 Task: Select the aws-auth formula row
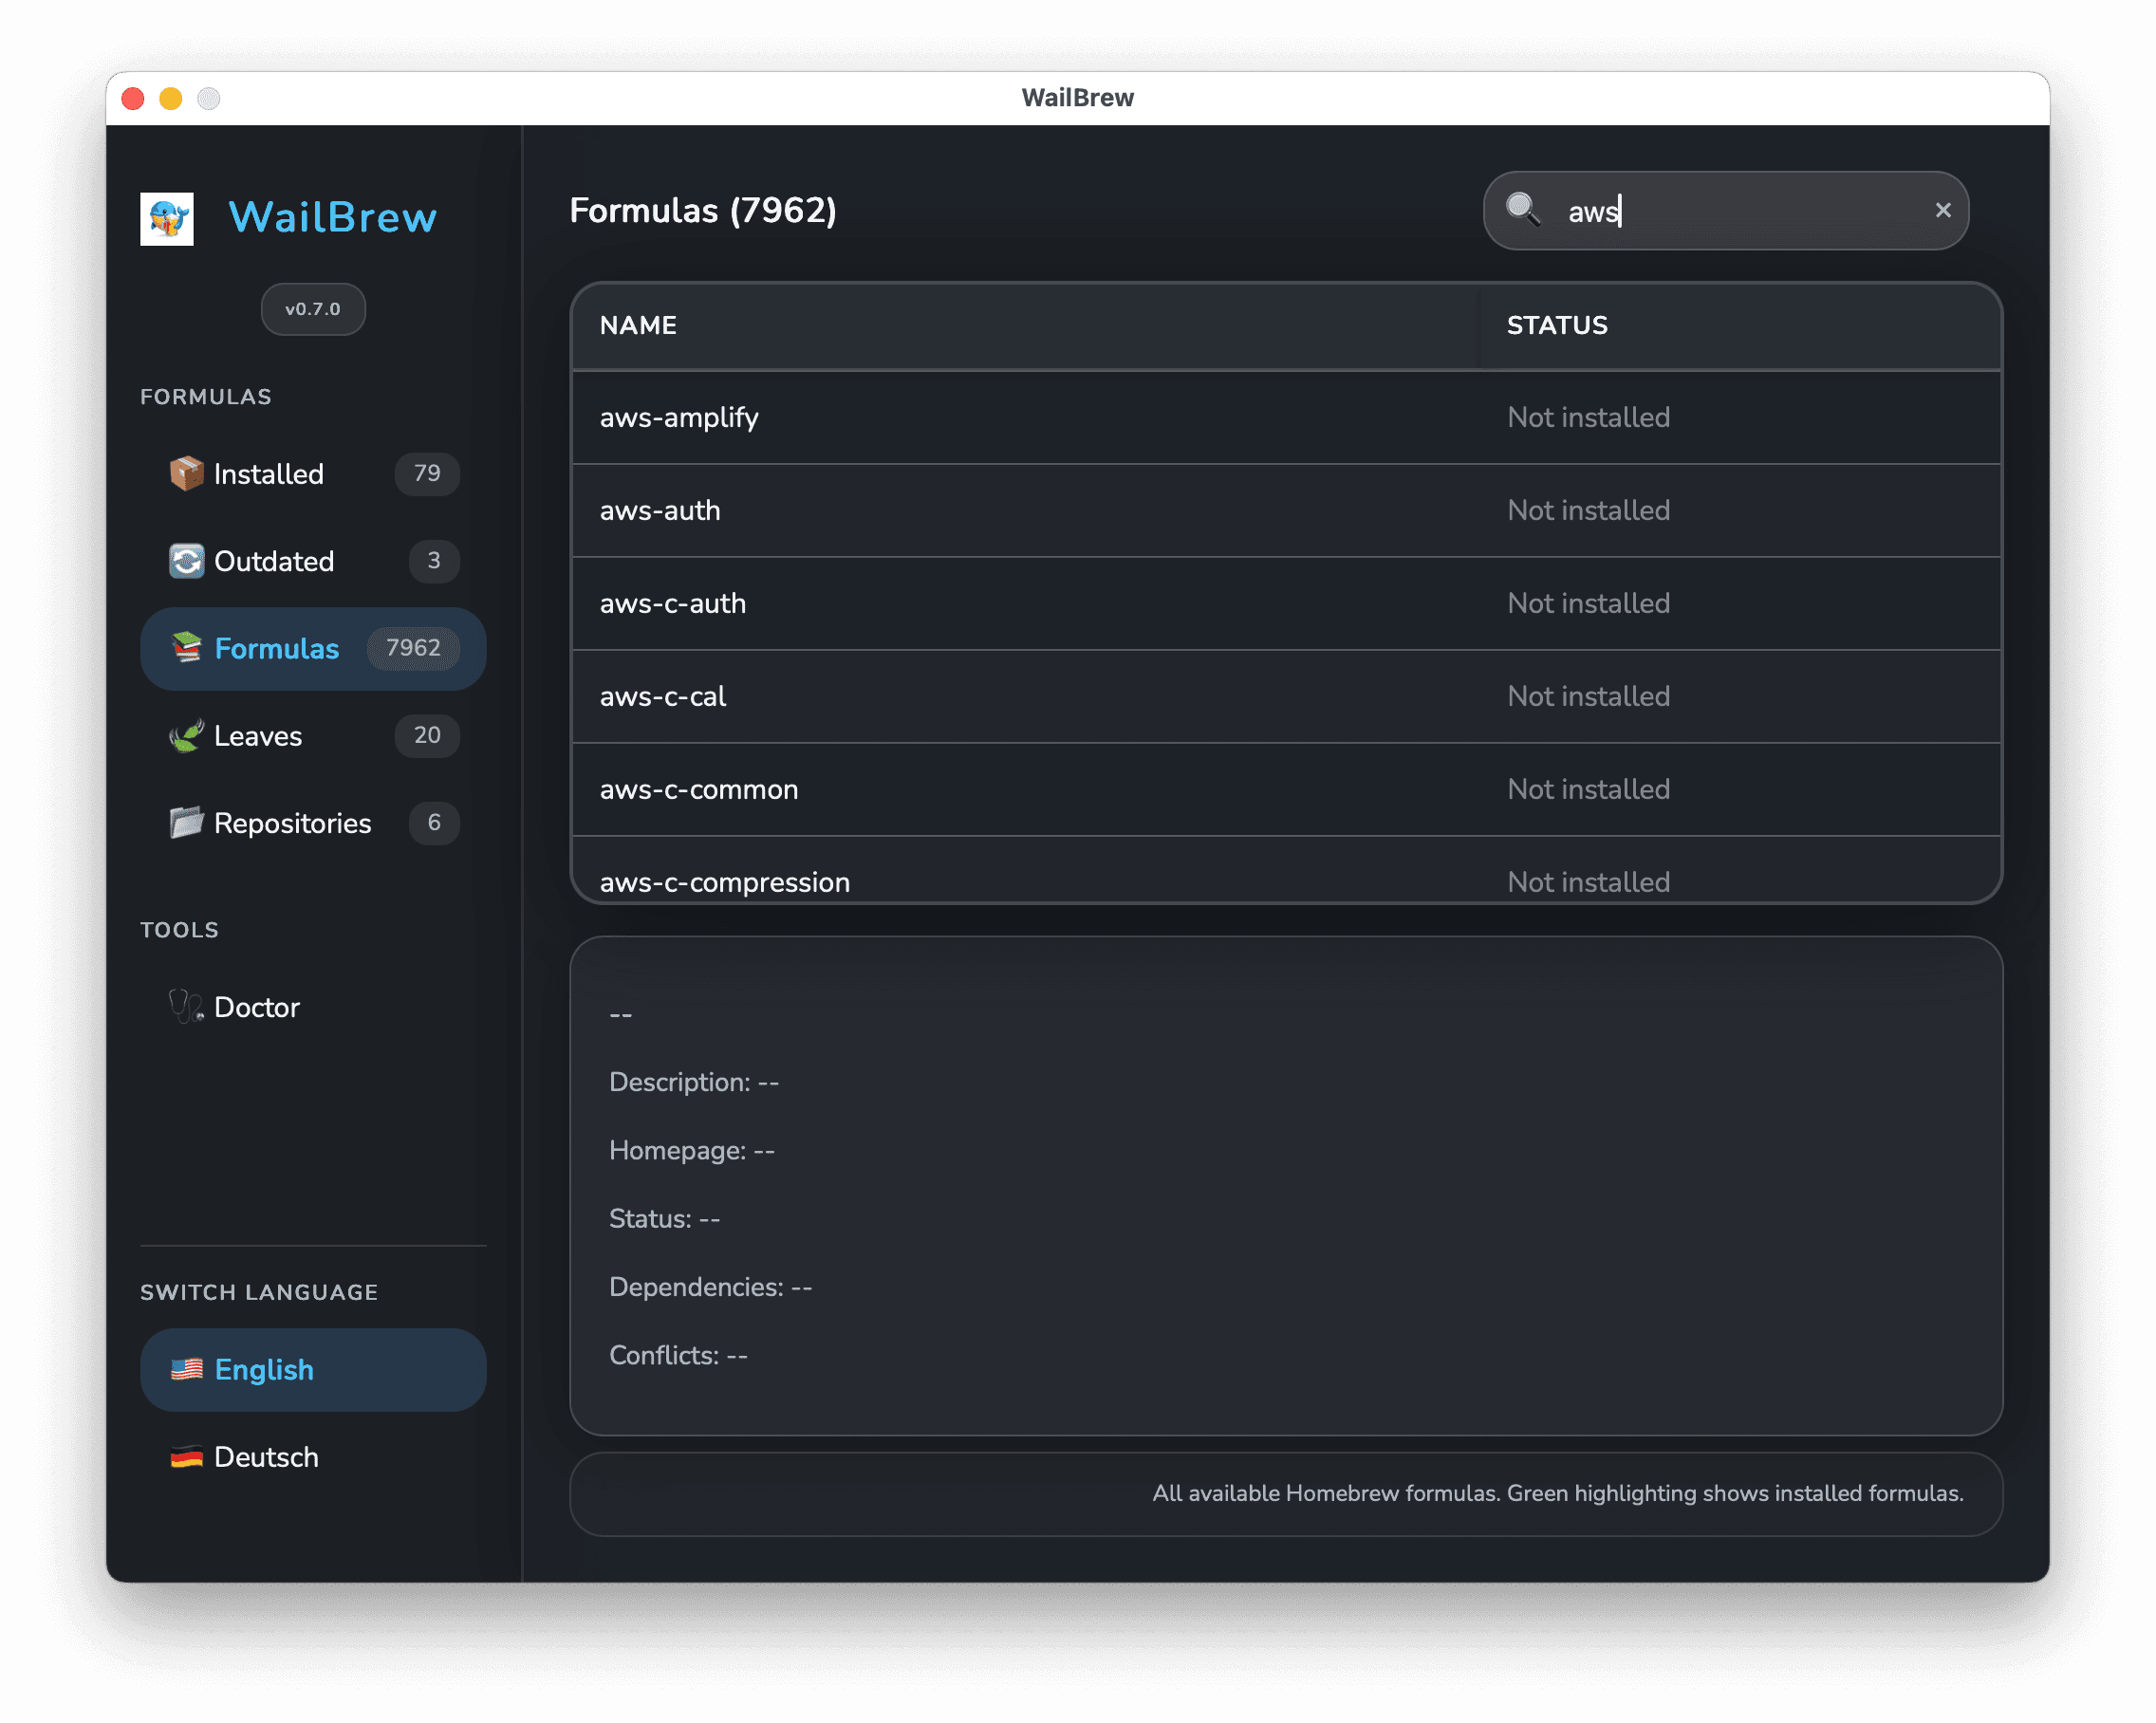tap(1286, 511)
